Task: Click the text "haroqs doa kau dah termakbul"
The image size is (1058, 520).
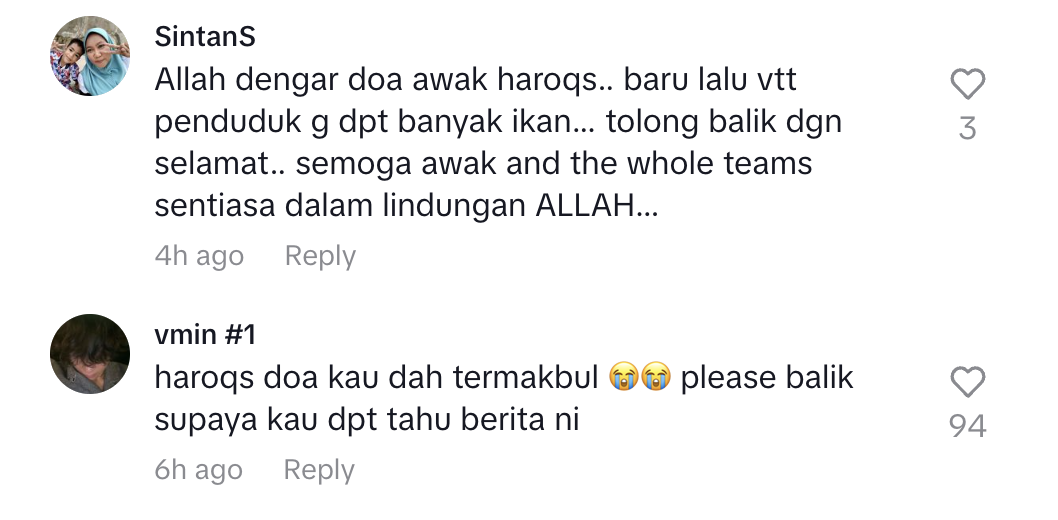Action: (x=377, y=378)
